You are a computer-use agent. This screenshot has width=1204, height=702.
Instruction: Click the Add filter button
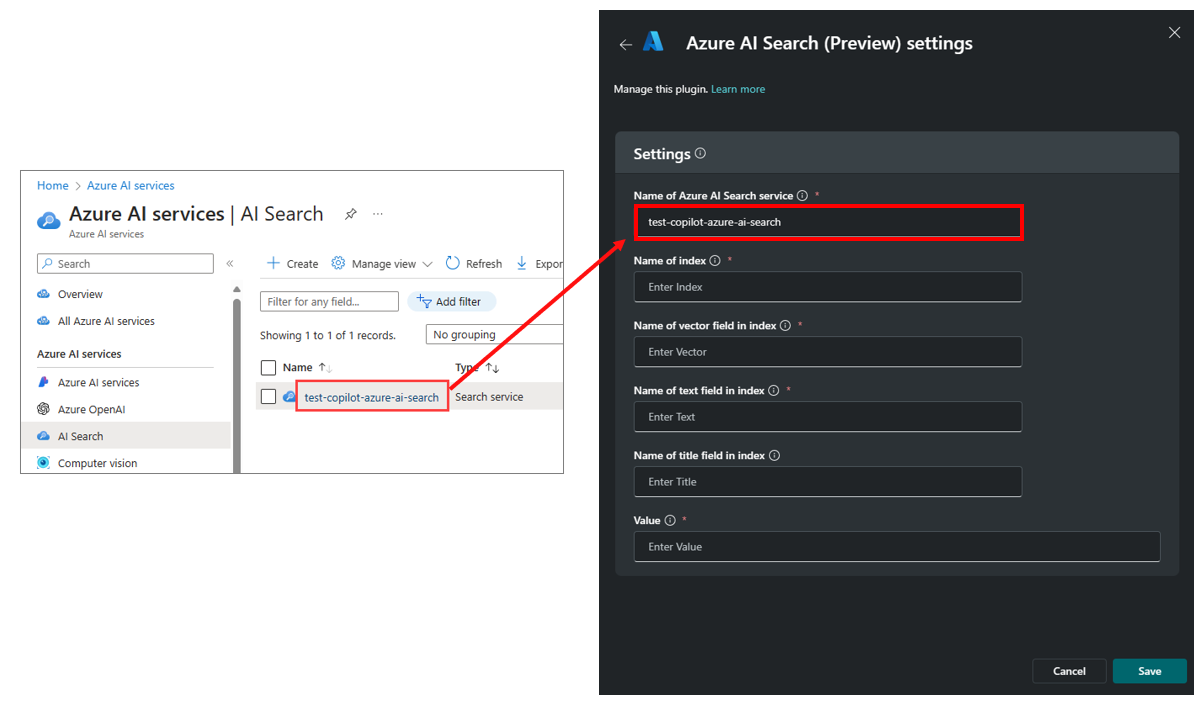click(451, 301)
